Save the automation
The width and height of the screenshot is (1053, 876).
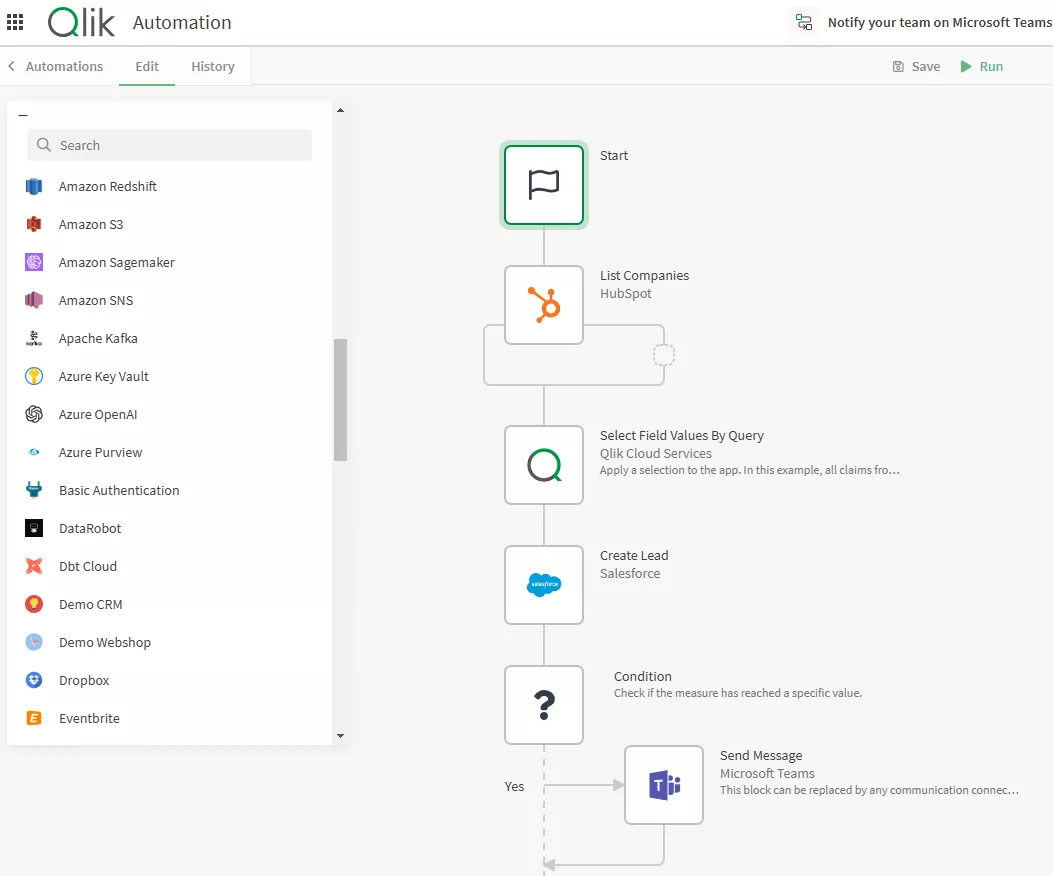[915, 66]
